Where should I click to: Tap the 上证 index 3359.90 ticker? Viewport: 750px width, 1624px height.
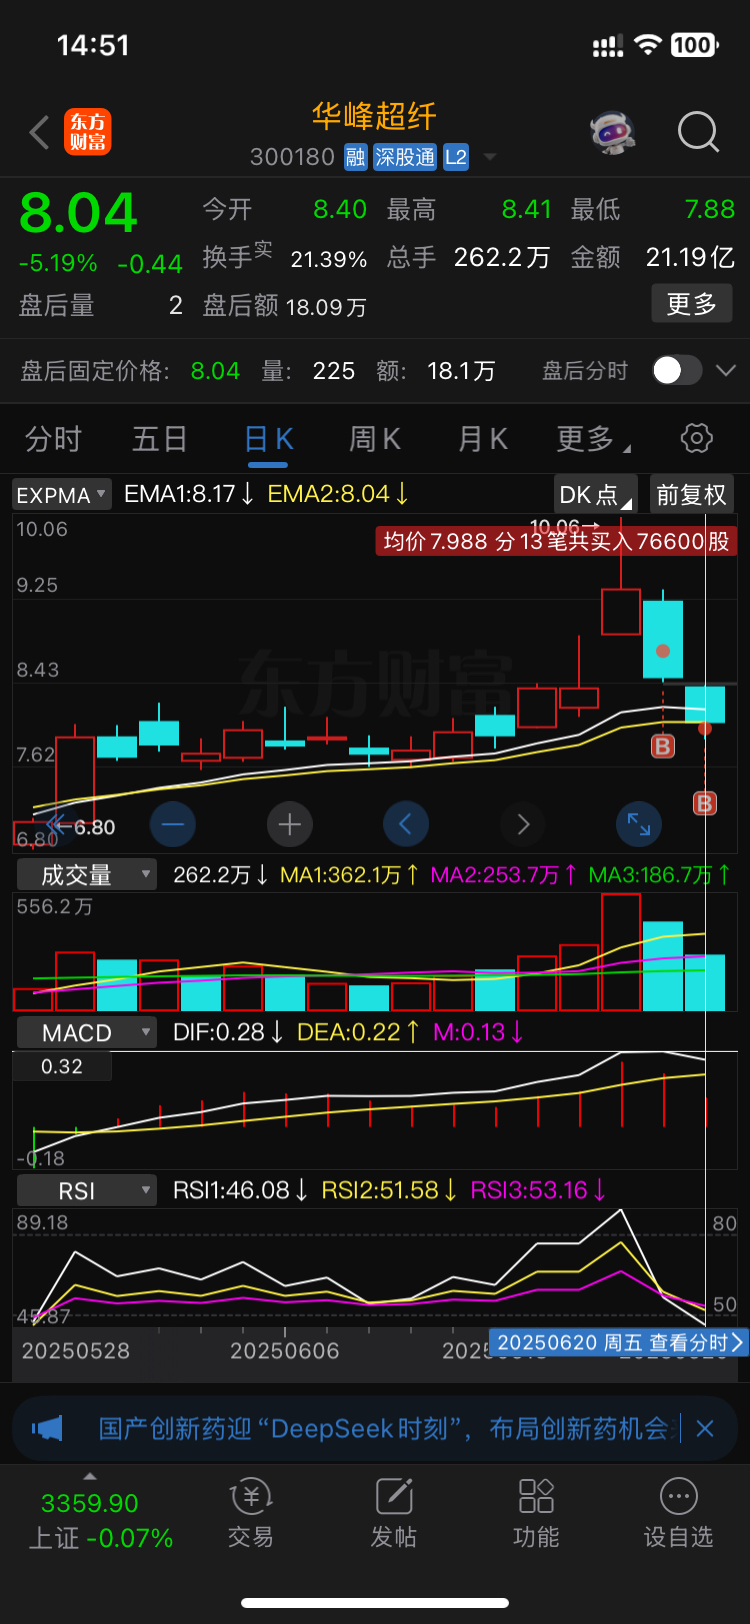click(x=100, y=1520)
